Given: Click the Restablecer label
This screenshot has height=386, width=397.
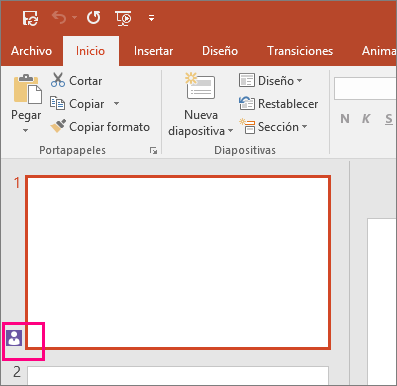Looking at the screenshot, I should (288, 104).
